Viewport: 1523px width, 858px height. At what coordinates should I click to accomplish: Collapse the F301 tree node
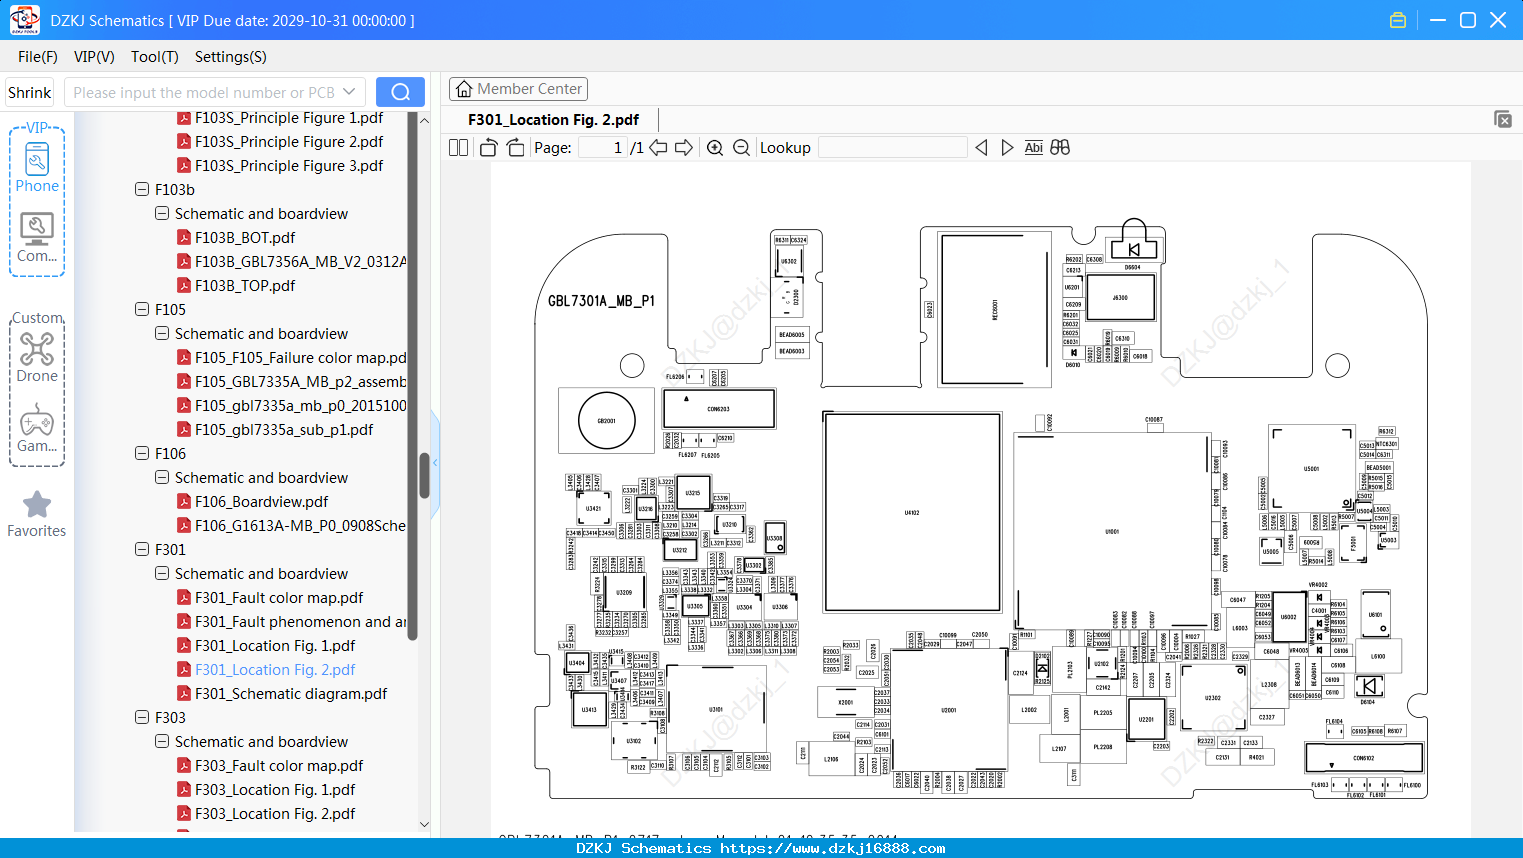tap(142, 550)
